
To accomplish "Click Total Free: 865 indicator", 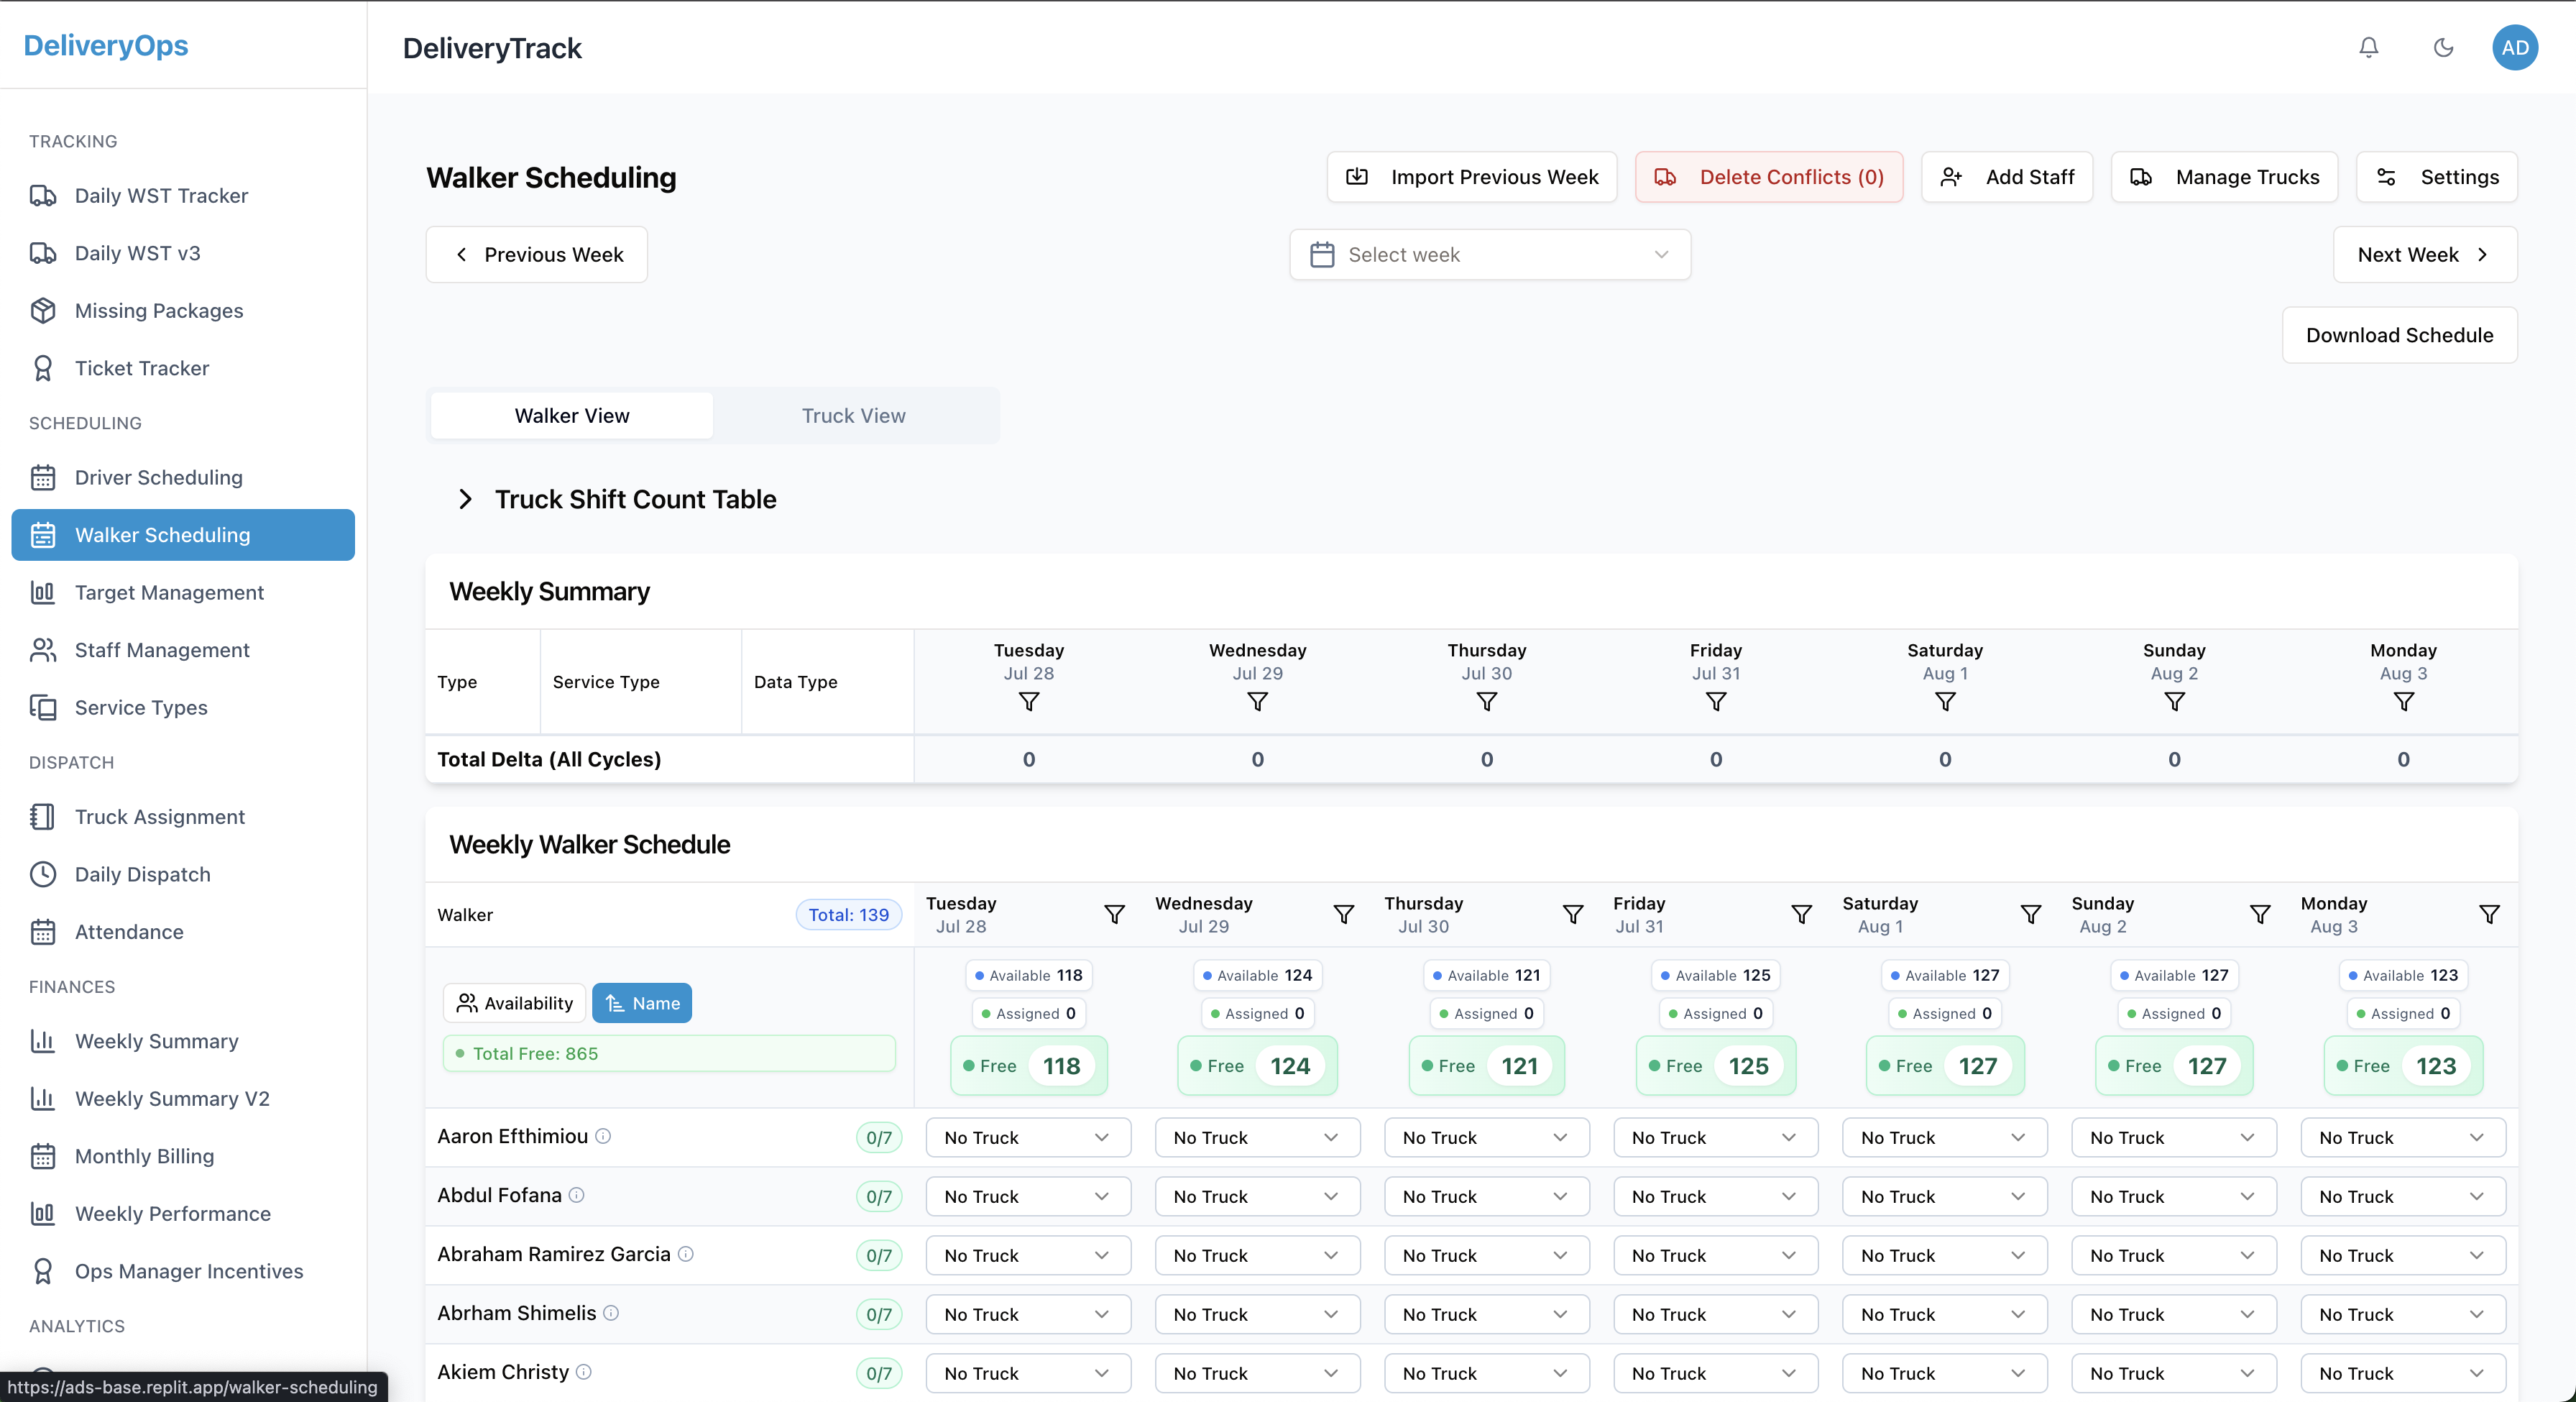I will point(668,1053).
